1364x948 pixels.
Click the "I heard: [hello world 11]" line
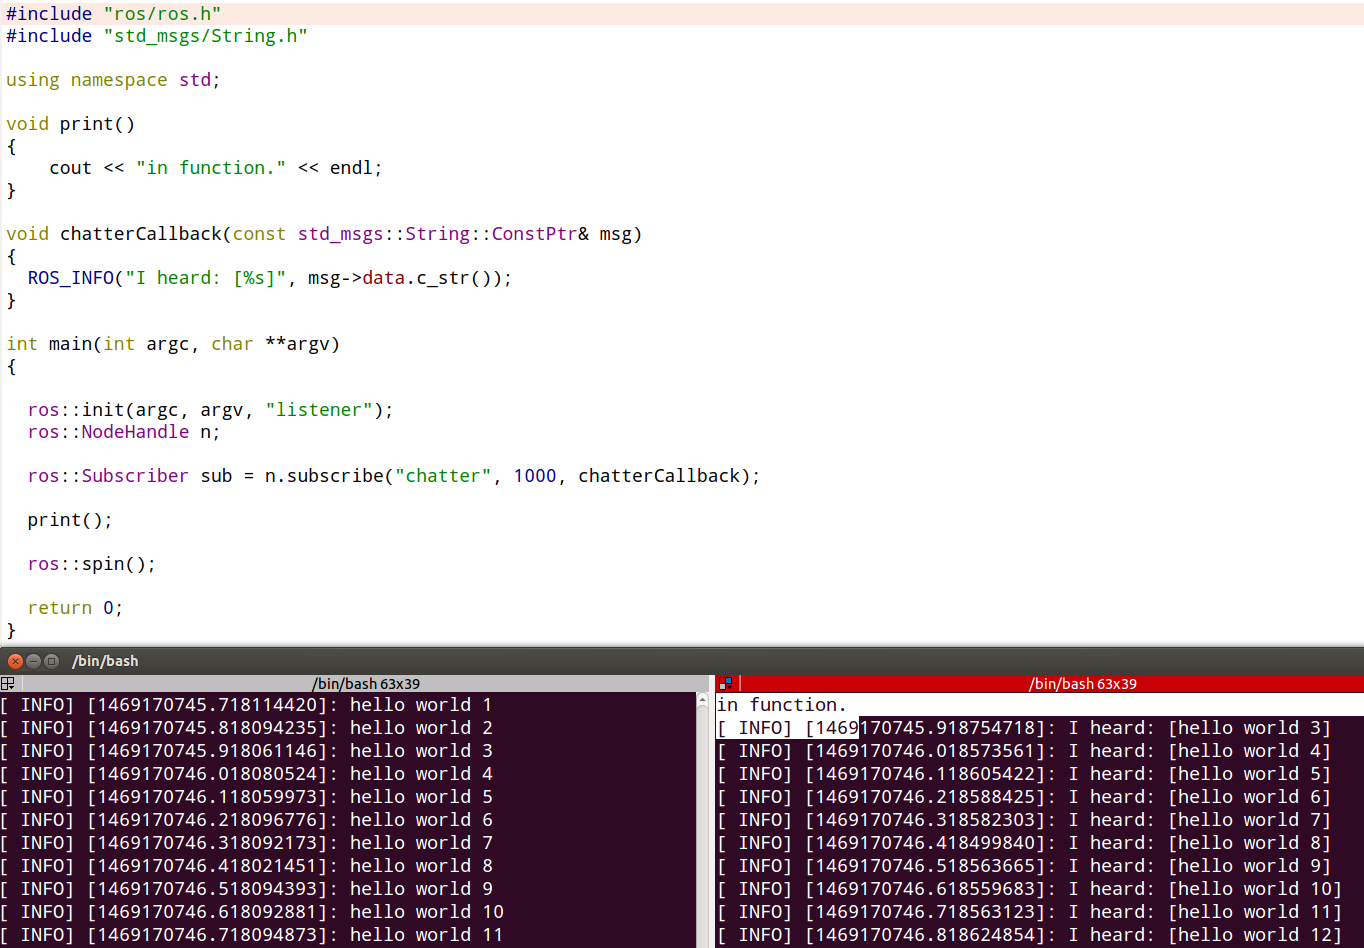[1030, 912]
